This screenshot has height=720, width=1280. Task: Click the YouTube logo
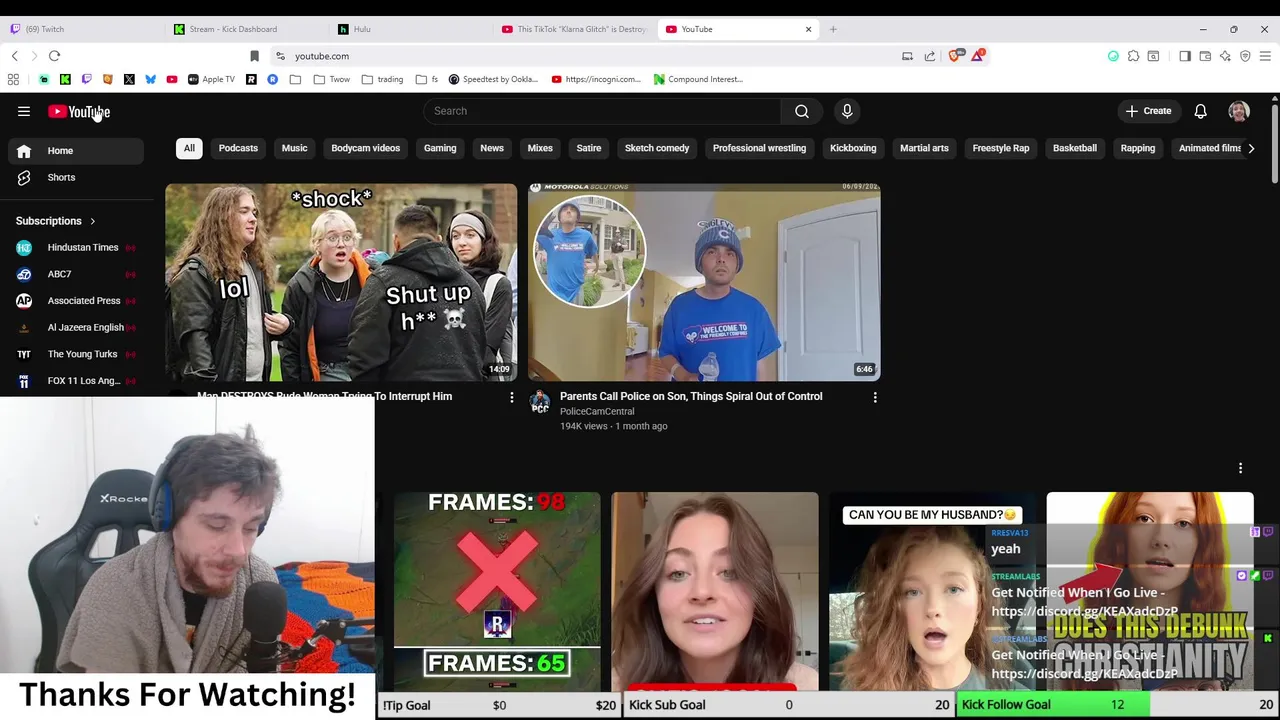[79, 111]
